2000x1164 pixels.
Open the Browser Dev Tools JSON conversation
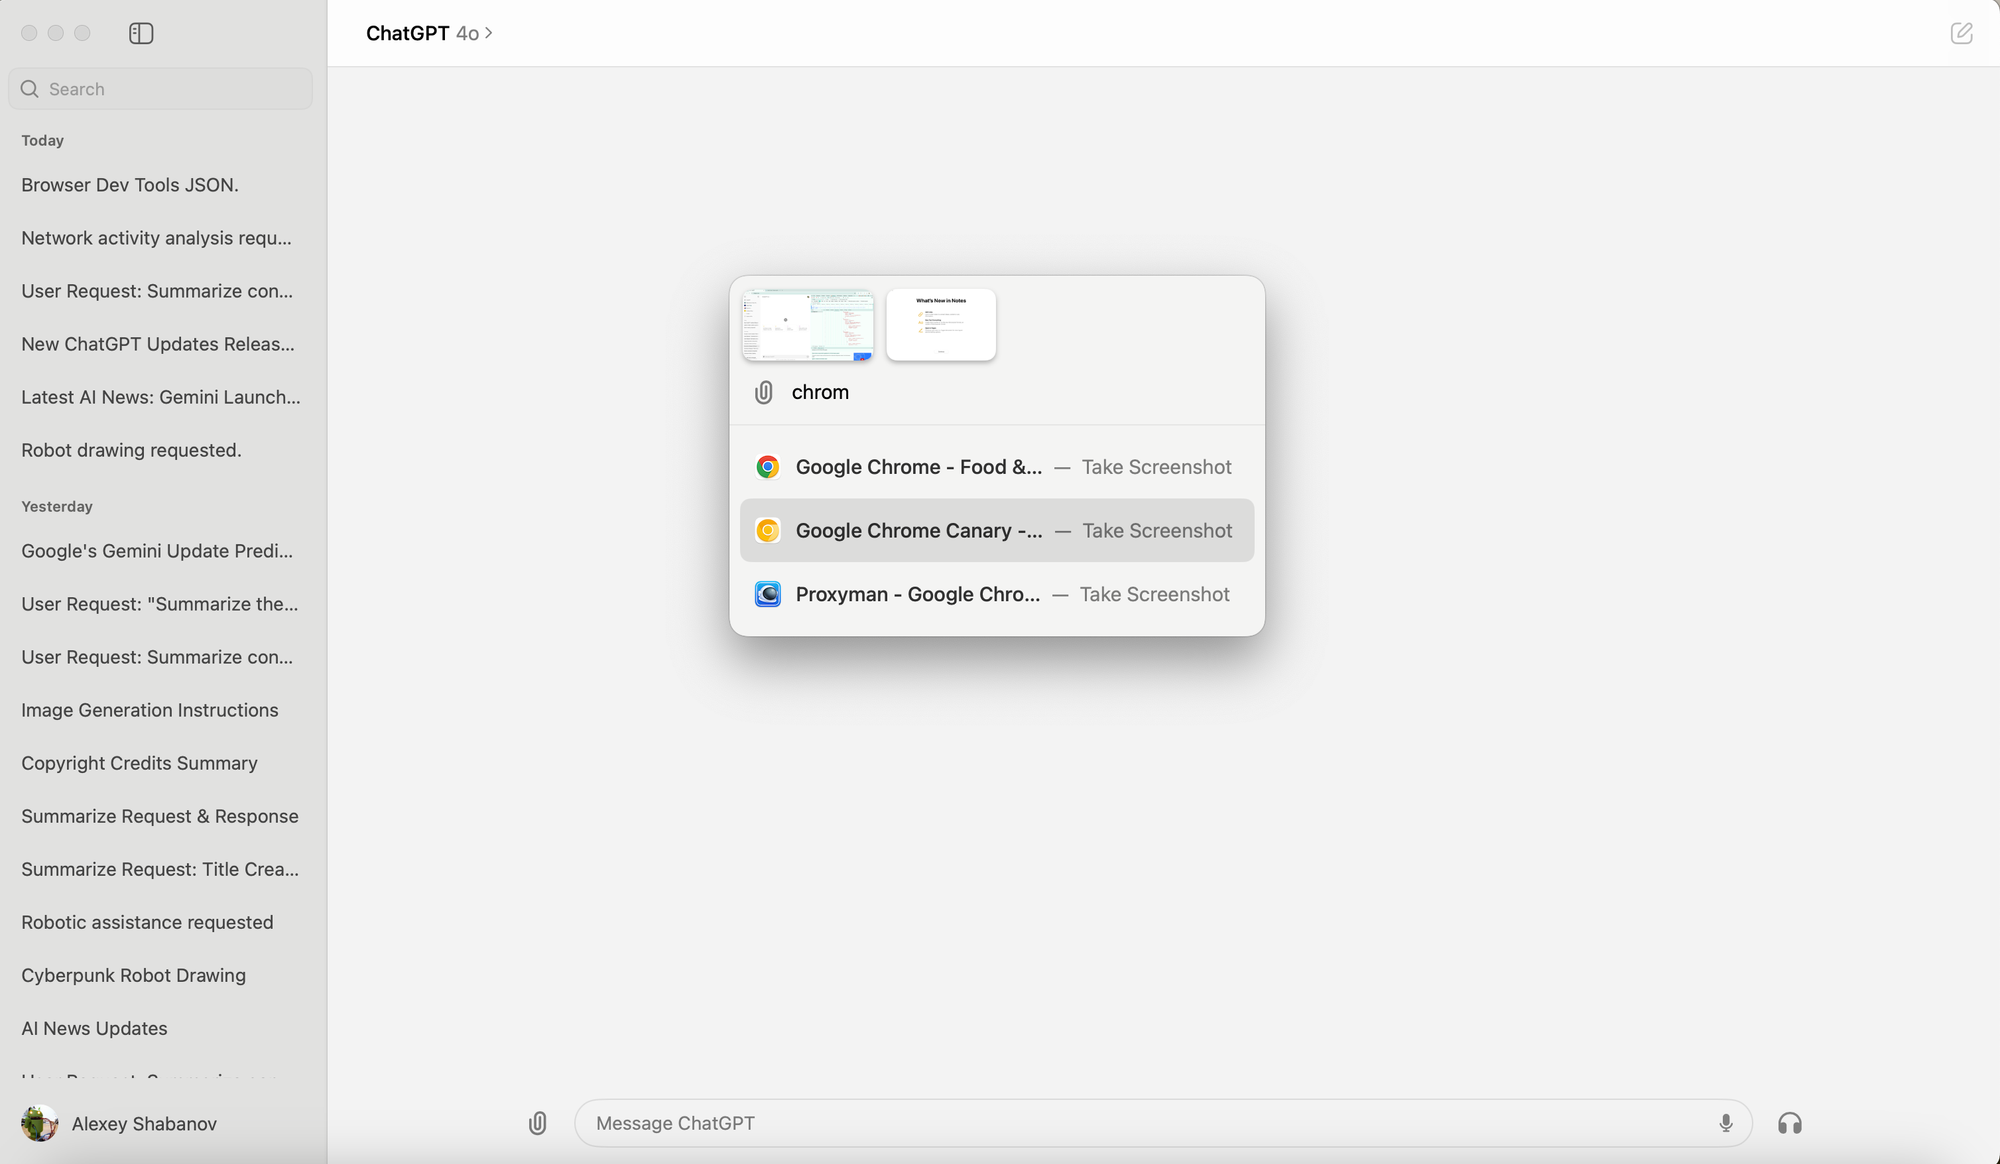tap(130, 185)
